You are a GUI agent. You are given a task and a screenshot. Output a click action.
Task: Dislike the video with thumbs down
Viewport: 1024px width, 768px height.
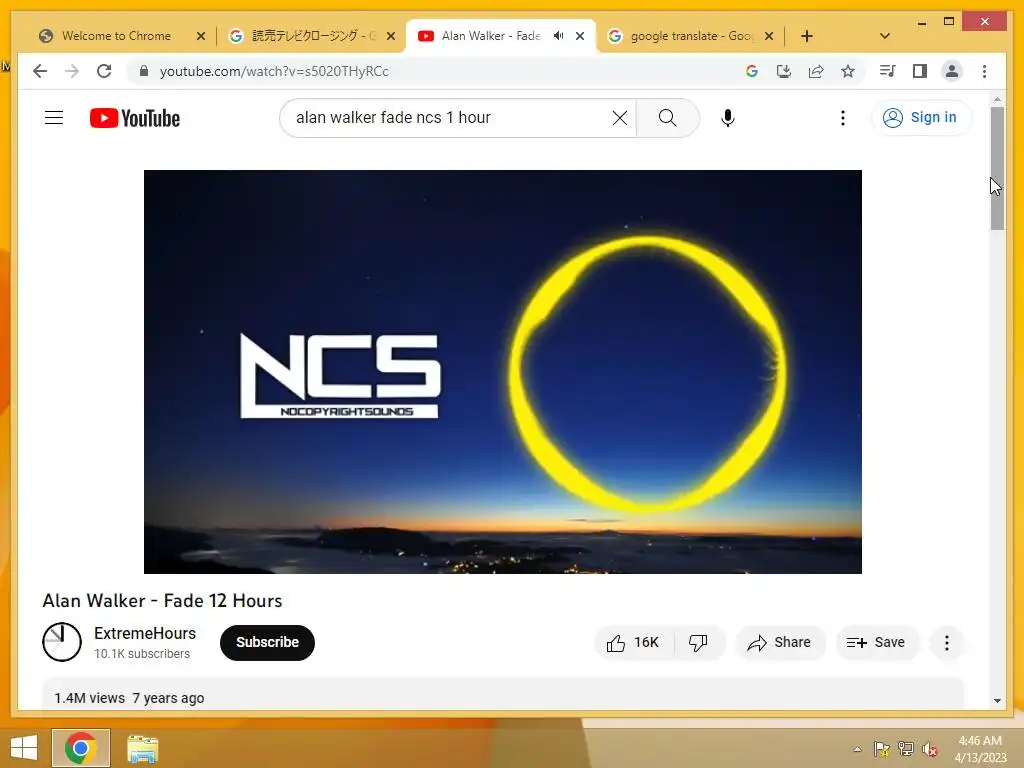point(698,643)
